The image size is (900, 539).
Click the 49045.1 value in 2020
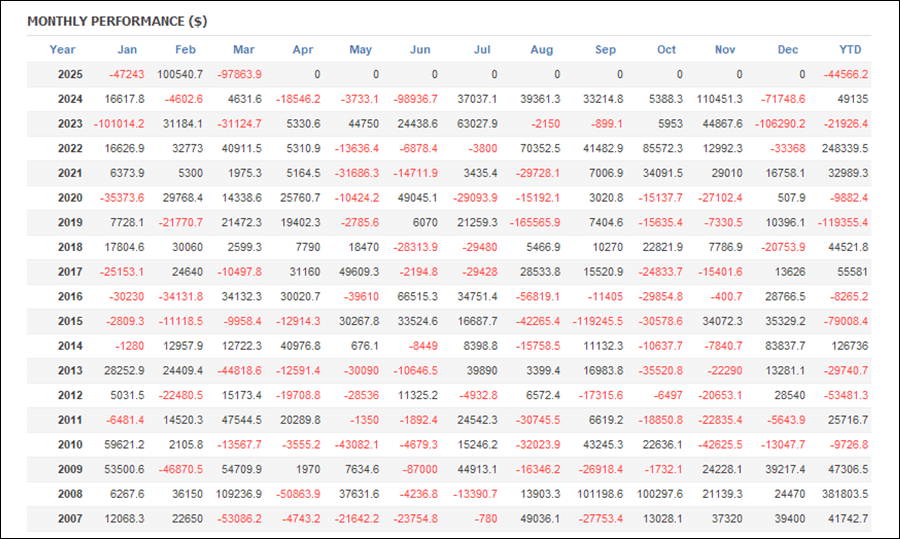pyautogui.click(x=417, y=198)
